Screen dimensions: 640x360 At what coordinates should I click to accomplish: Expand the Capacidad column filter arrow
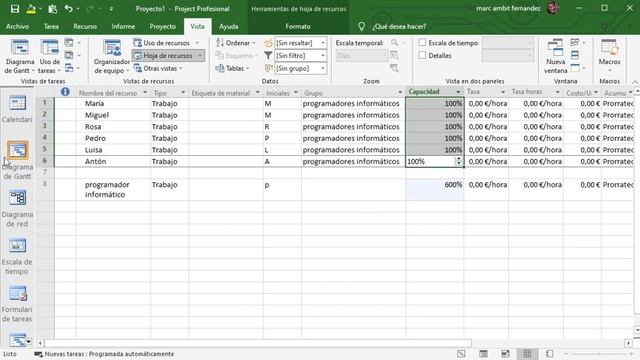click(x=458, y=92)
